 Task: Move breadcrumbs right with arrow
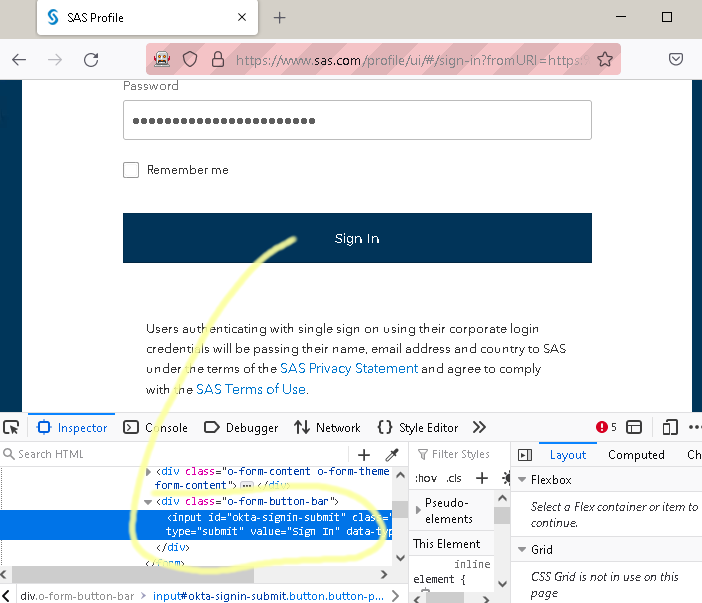pos(395,596)
